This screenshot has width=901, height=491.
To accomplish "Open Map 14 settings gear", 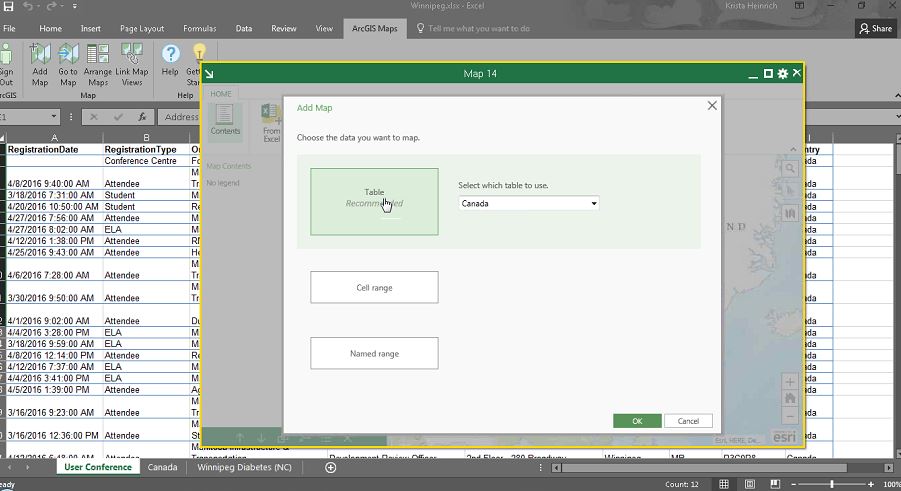I will (x=783, y=74).
